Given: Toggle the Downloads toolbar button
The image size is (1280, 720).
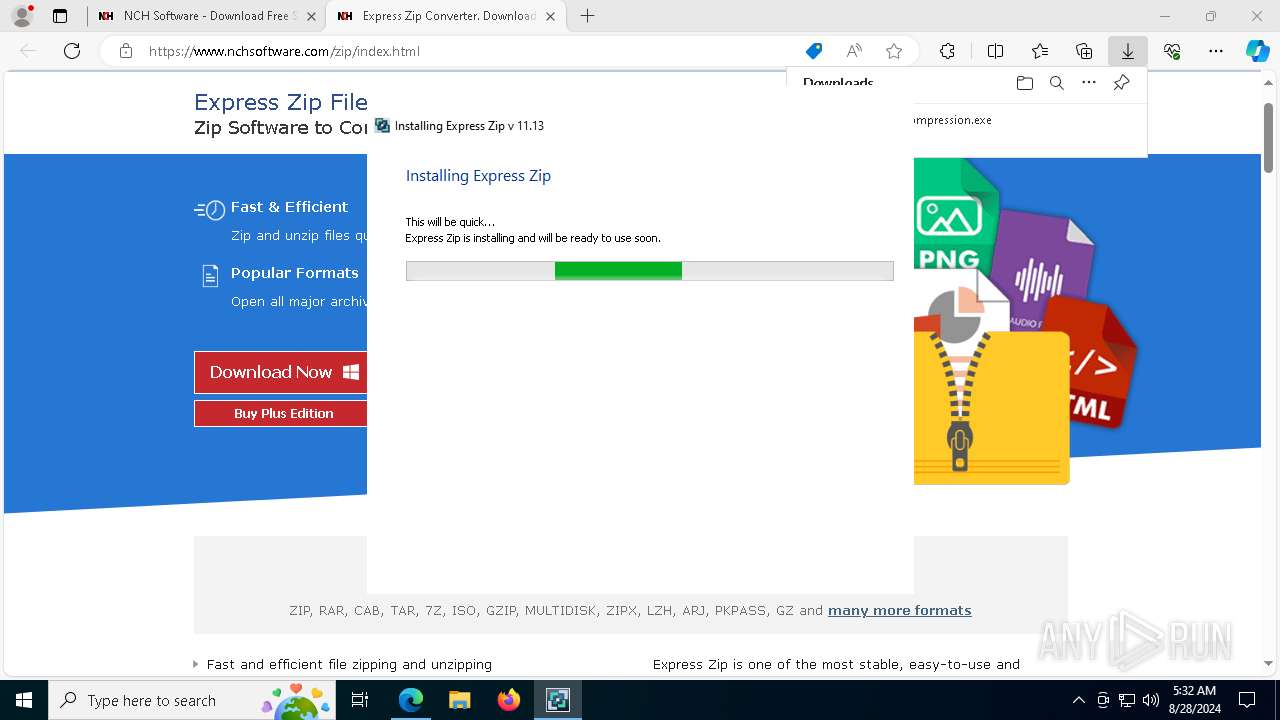Looking at the screenshot, I should [x=1128, y=51].
